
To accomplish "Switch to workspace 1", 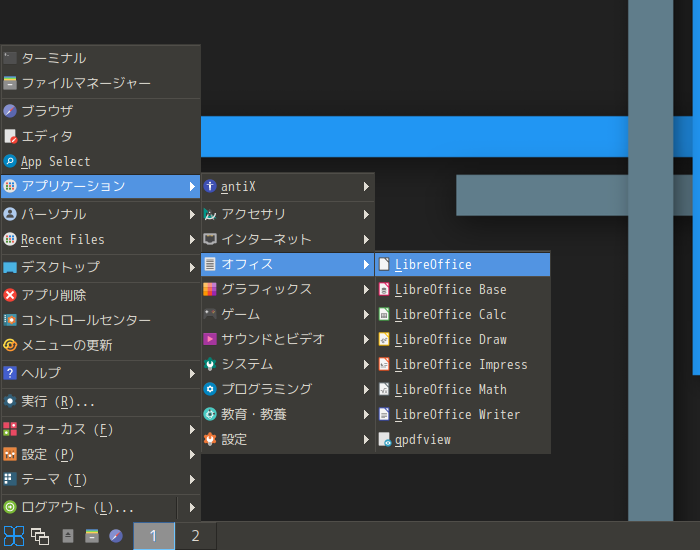I will click(x=154, y=536).
